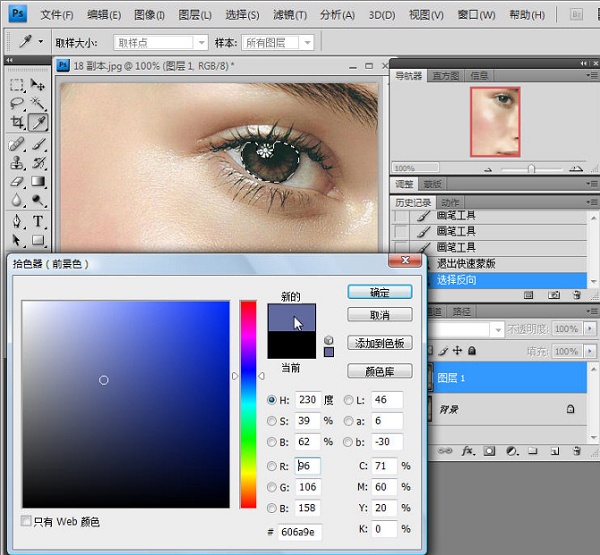The width and height of the screenshot is (600, 555).
Task: Click the 颜色库 button
Action: click(x=380, y=371)
